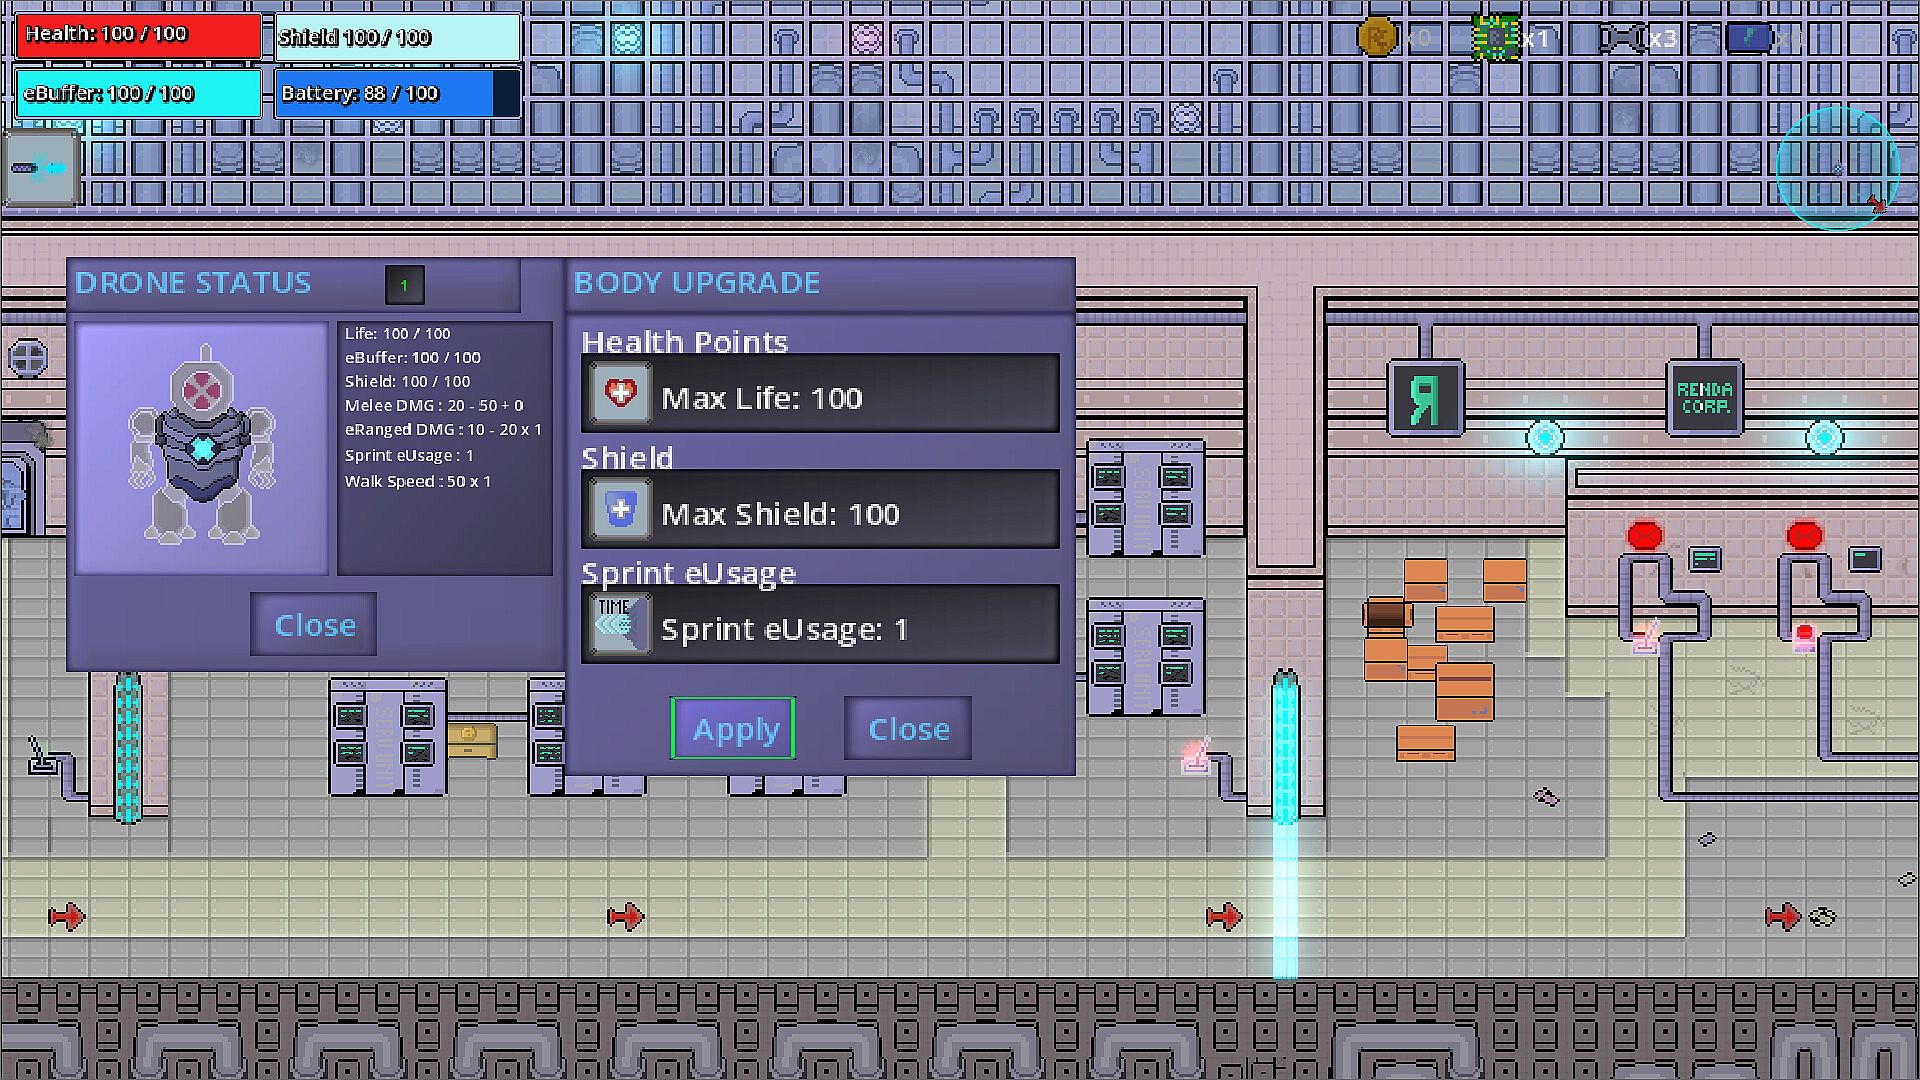Click the drone level indicator box

coord(404,285)
